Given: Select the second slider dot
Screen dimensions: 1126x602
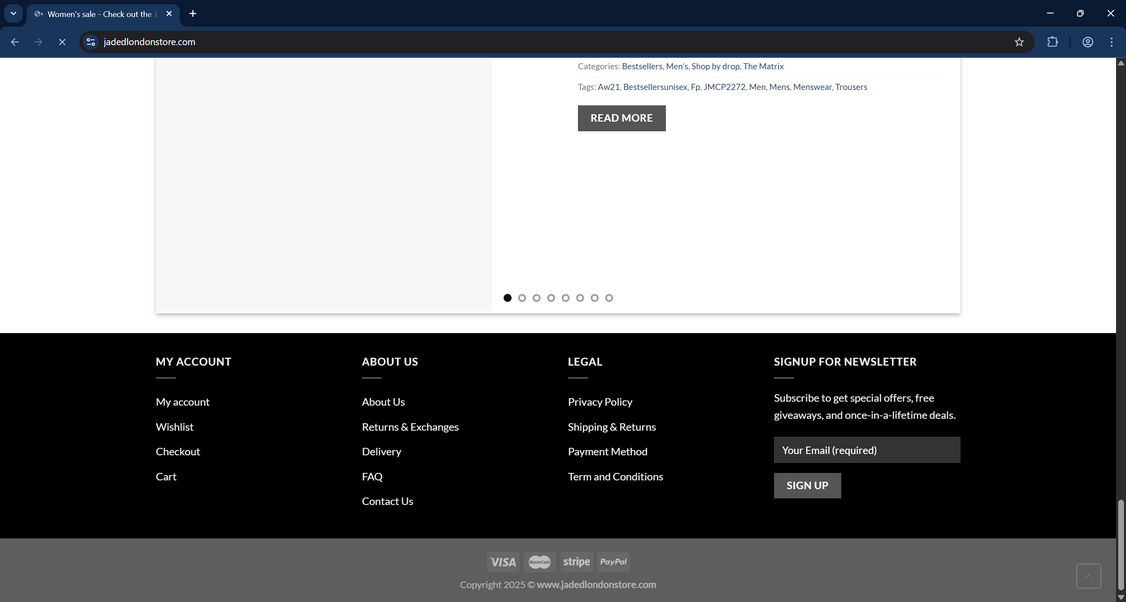Looking at the screenshot, I should pyautogui.click(x=522, y=298).
